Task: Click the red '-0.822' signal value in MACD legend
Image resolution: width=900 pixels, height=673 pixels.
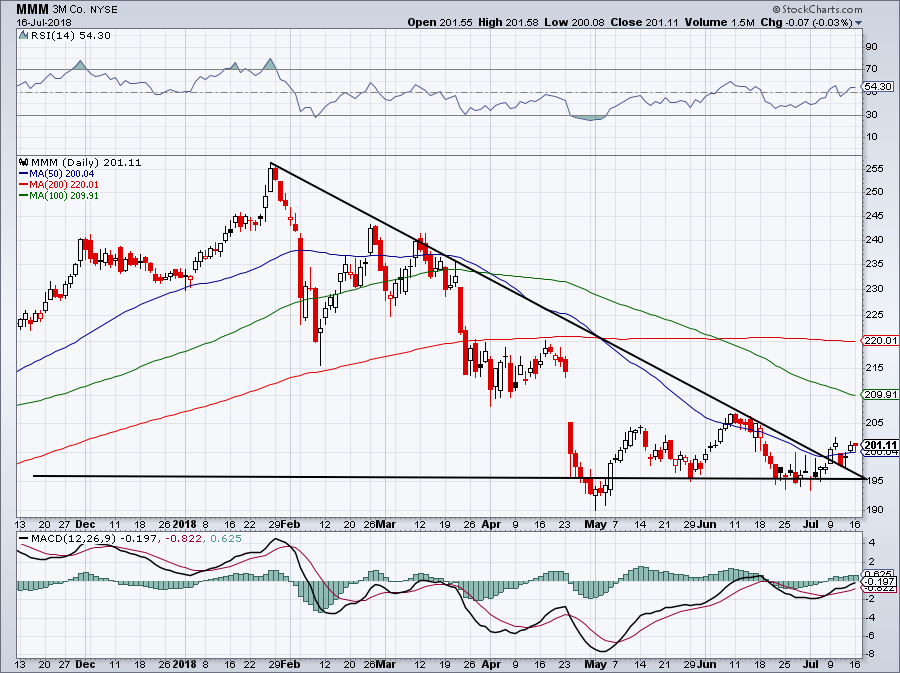Action: [x=185, y=539]
